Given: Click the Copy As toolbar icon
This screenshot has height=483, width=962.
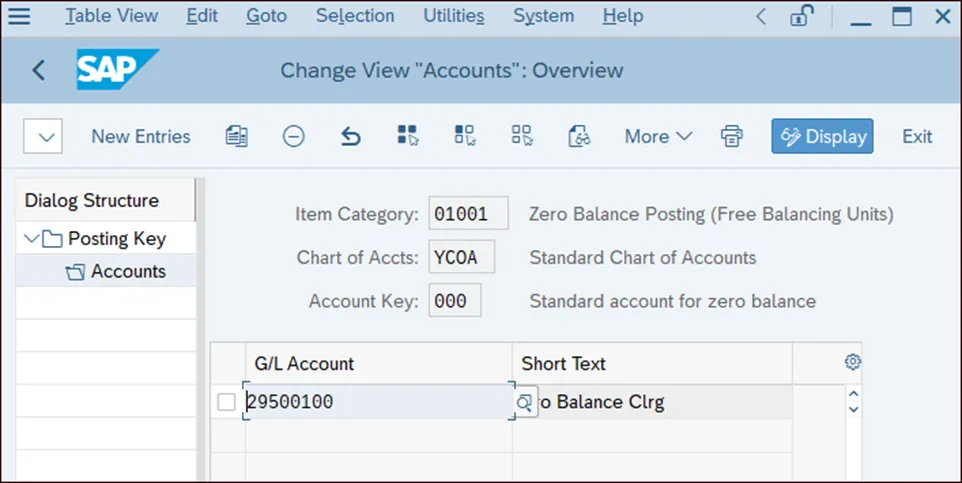Looking at the screenshot, I should (237, 137).
